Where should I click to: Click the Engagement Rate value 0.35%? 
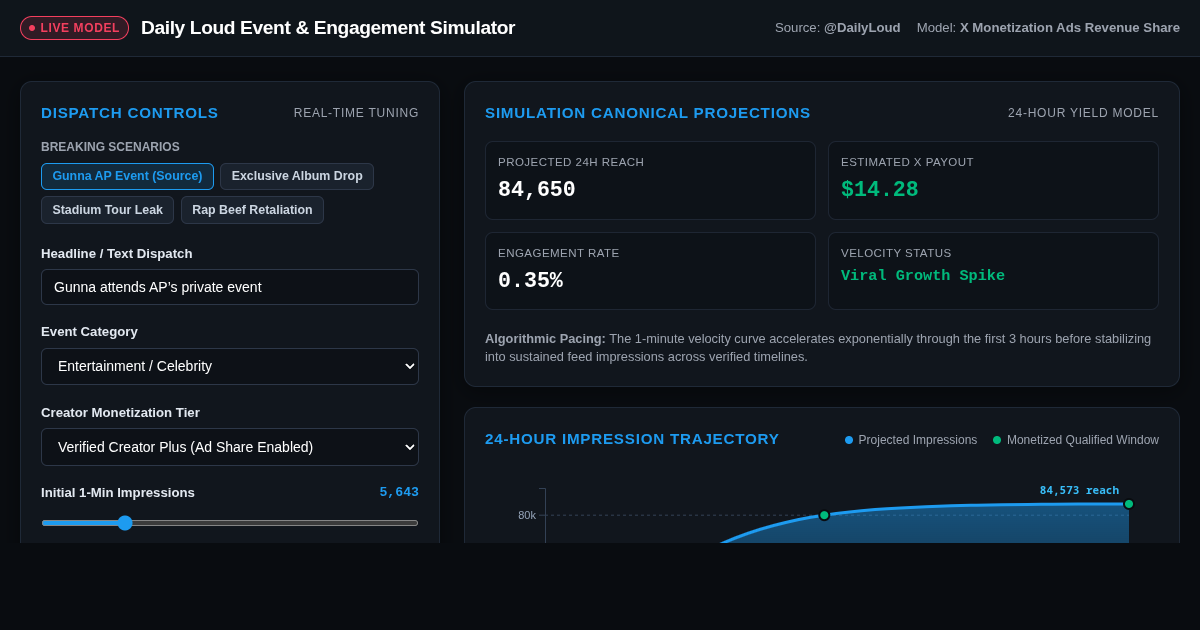(x=530, y=281)
